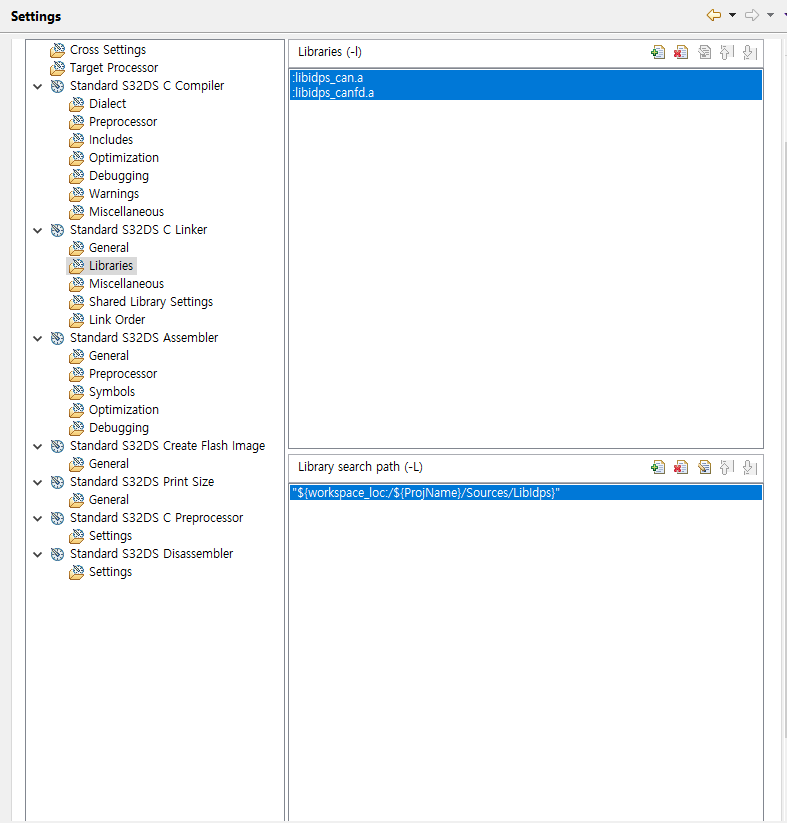Move library up in Libraries (-l) toolbar
Image resolution: width=787 pixels, height=823 pixels.
727,52
